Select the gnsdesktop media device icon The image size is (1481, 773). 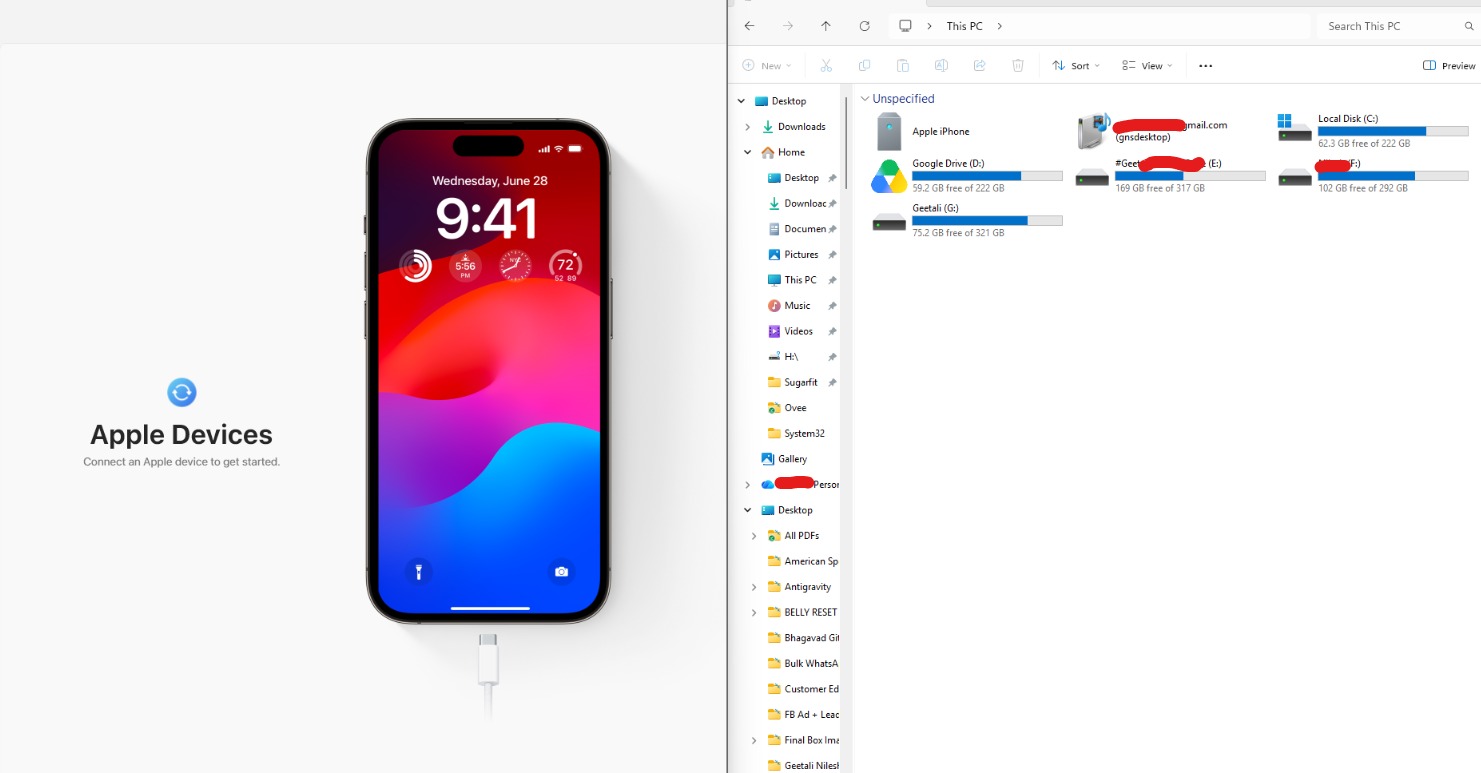pyautogui.click(x=1094, y=131)
